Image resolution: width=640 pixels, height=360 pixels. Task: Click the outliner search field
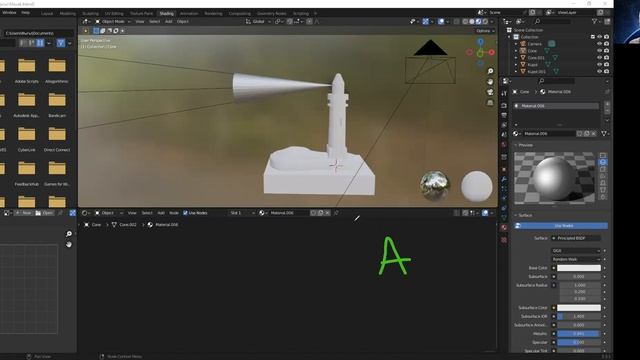[553, 21]
